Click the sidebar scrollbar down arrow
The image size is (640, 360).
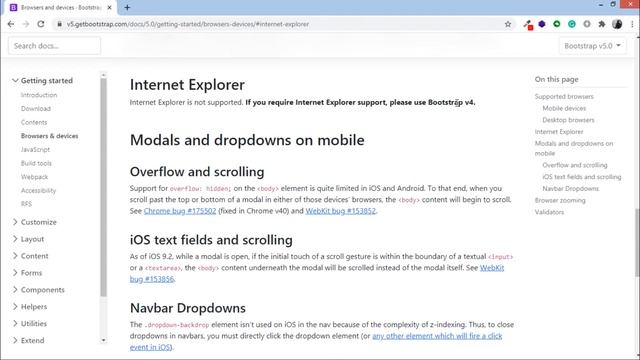pos(103,340)
